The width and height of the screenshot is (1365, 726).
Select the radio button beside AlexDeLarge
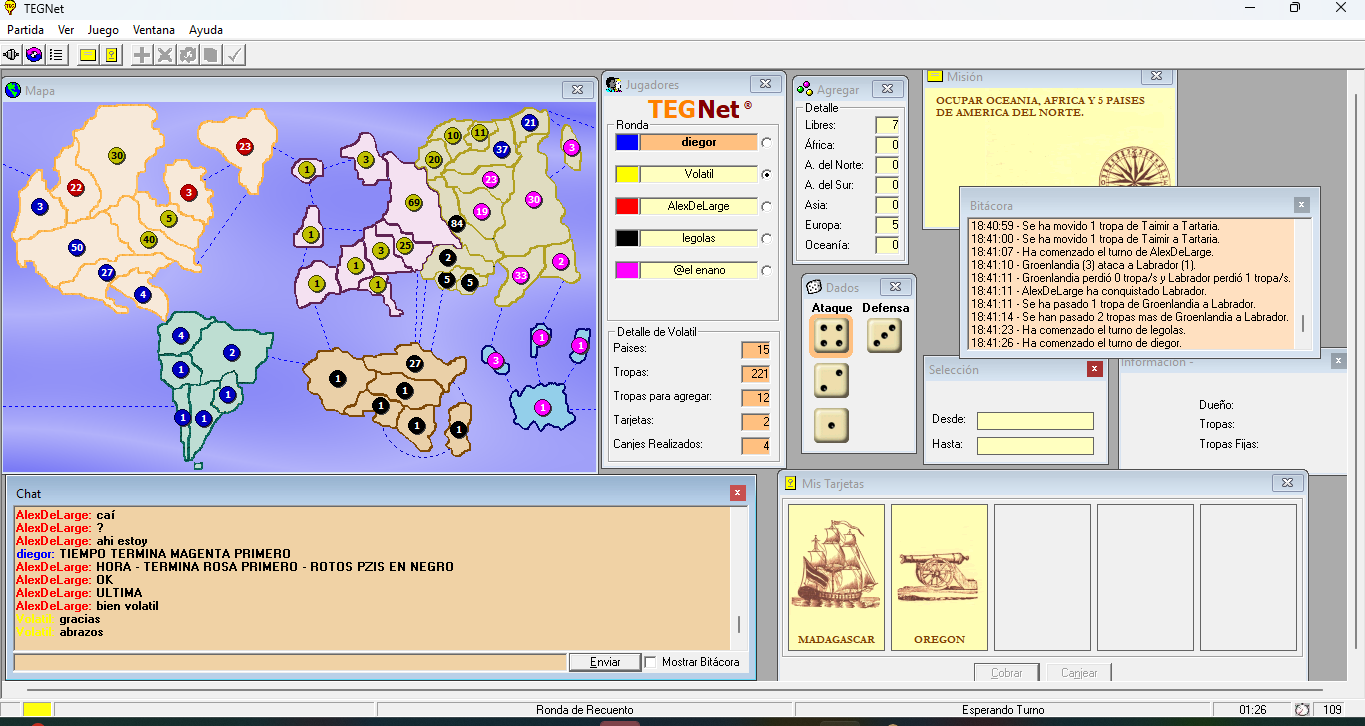[766, 207]
